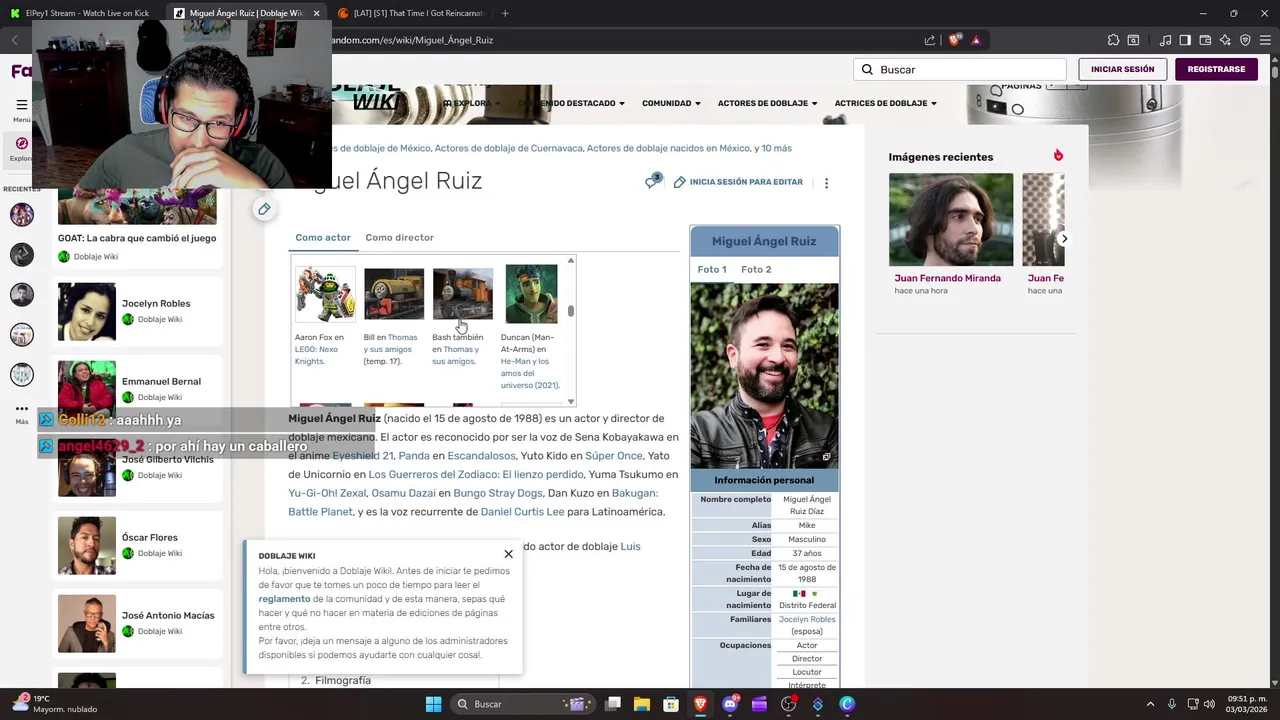
Task: Open the Bungo Stray Dogs link
Action: pos(498,493)
